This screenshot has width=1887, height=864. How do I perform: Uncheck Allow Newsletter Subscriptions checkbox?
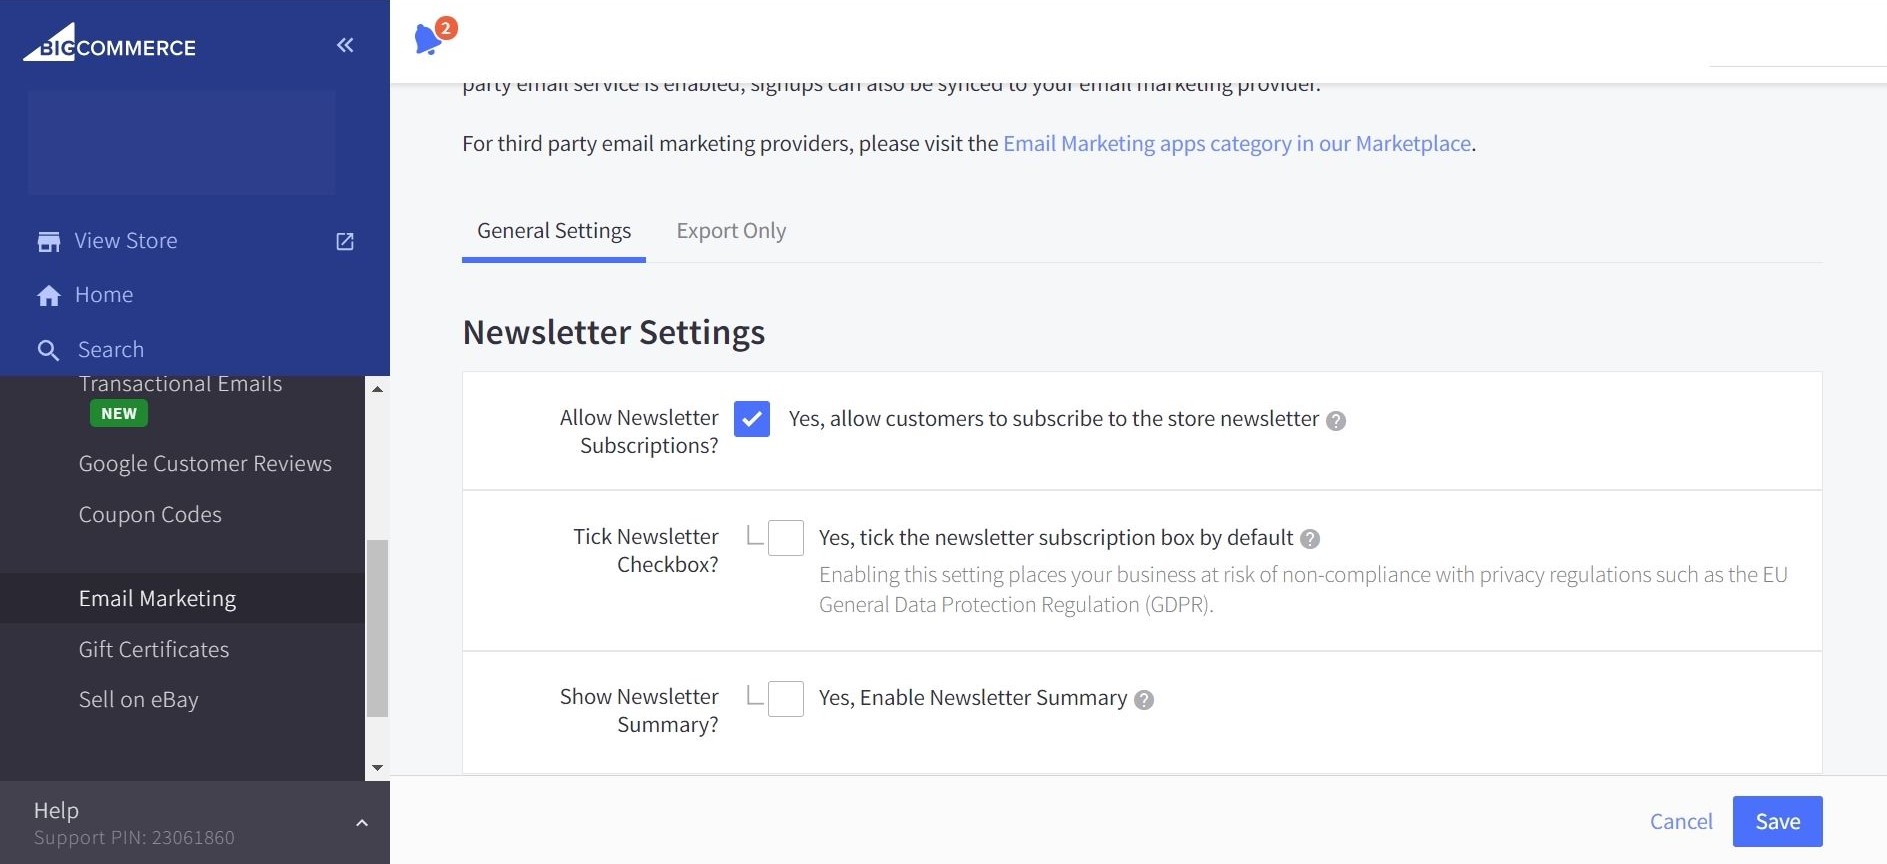tap(752, 419)
